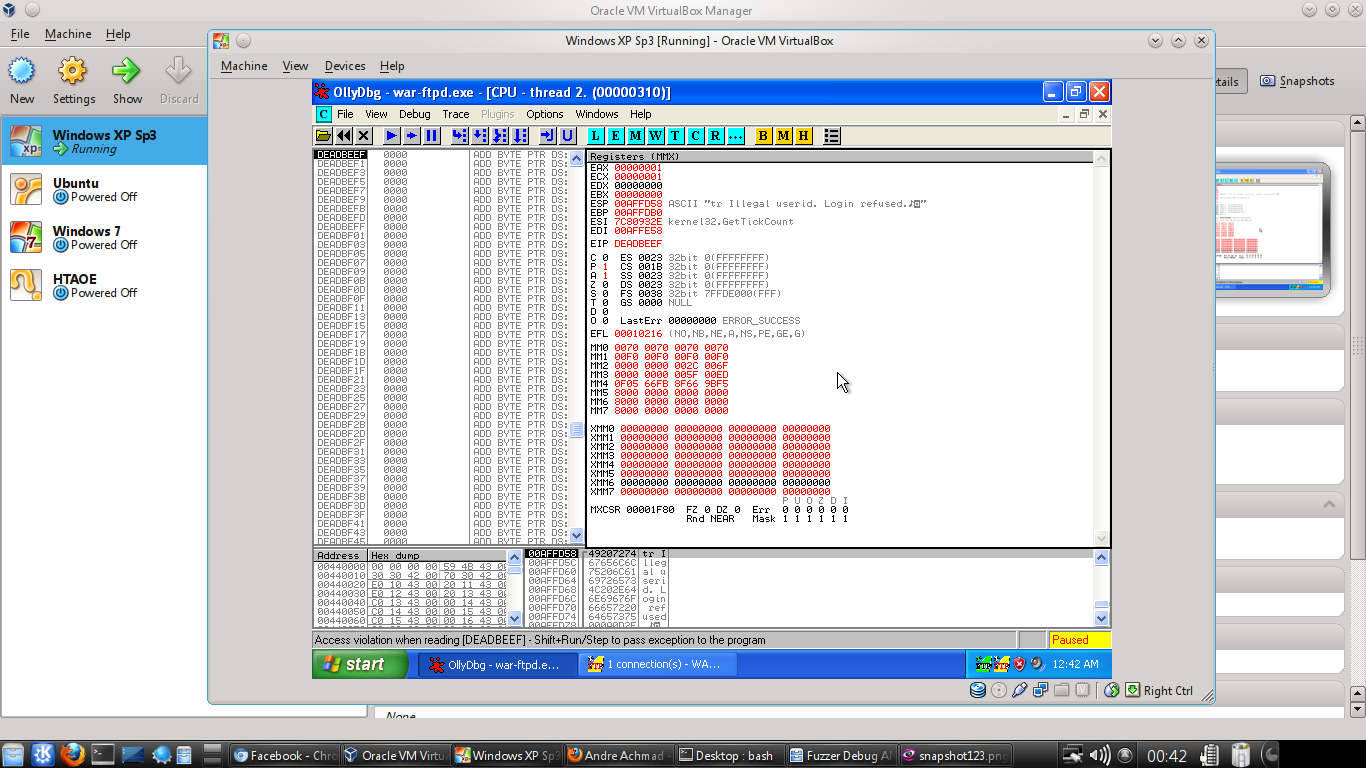Viewport: 1366px width, 768px height.
Task: Click the '1 connection(s) - WA...' taskbar button
Action: pyautogui.click(x=657, y=664)
